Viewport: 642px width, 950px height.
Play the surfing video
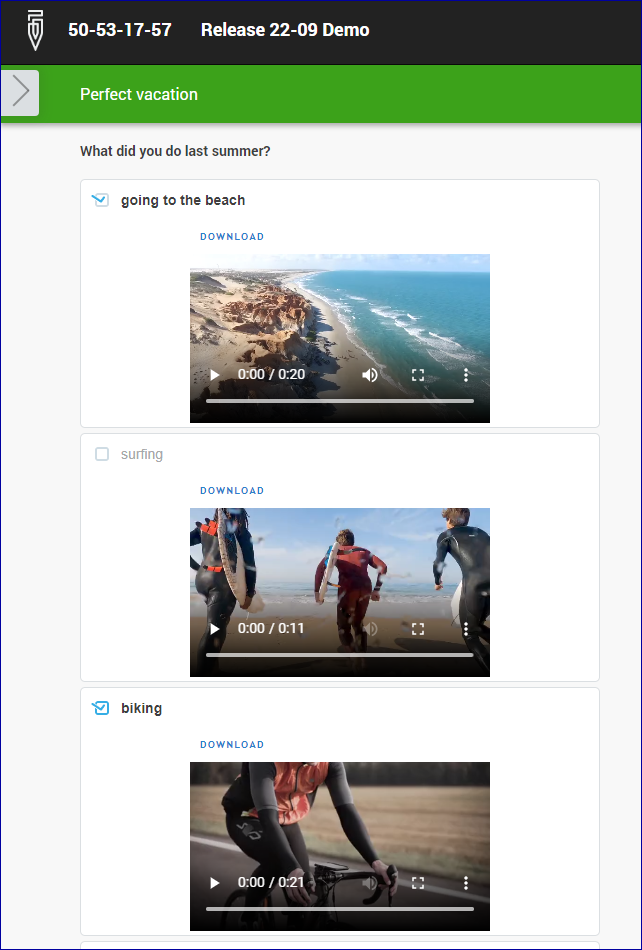214,628
